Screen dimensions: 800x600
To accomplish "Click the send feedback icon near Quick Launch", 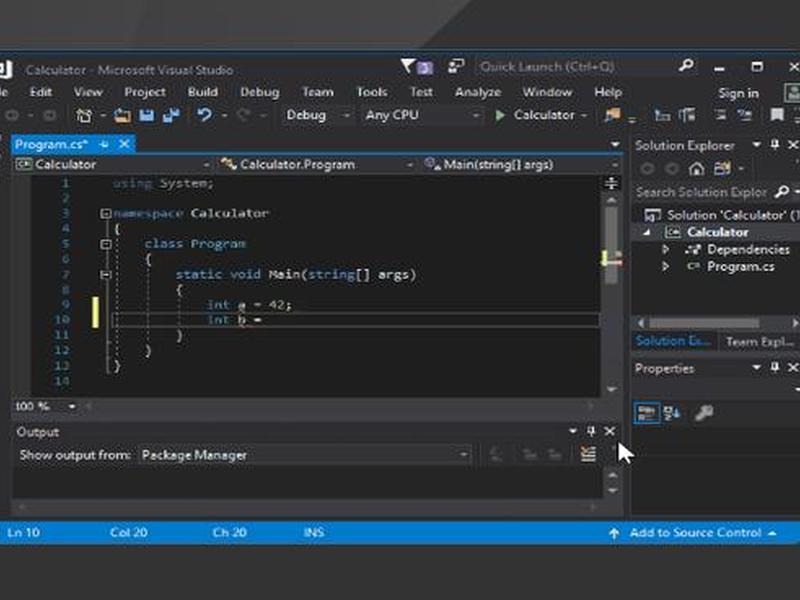I will click(x=456, y=66).
